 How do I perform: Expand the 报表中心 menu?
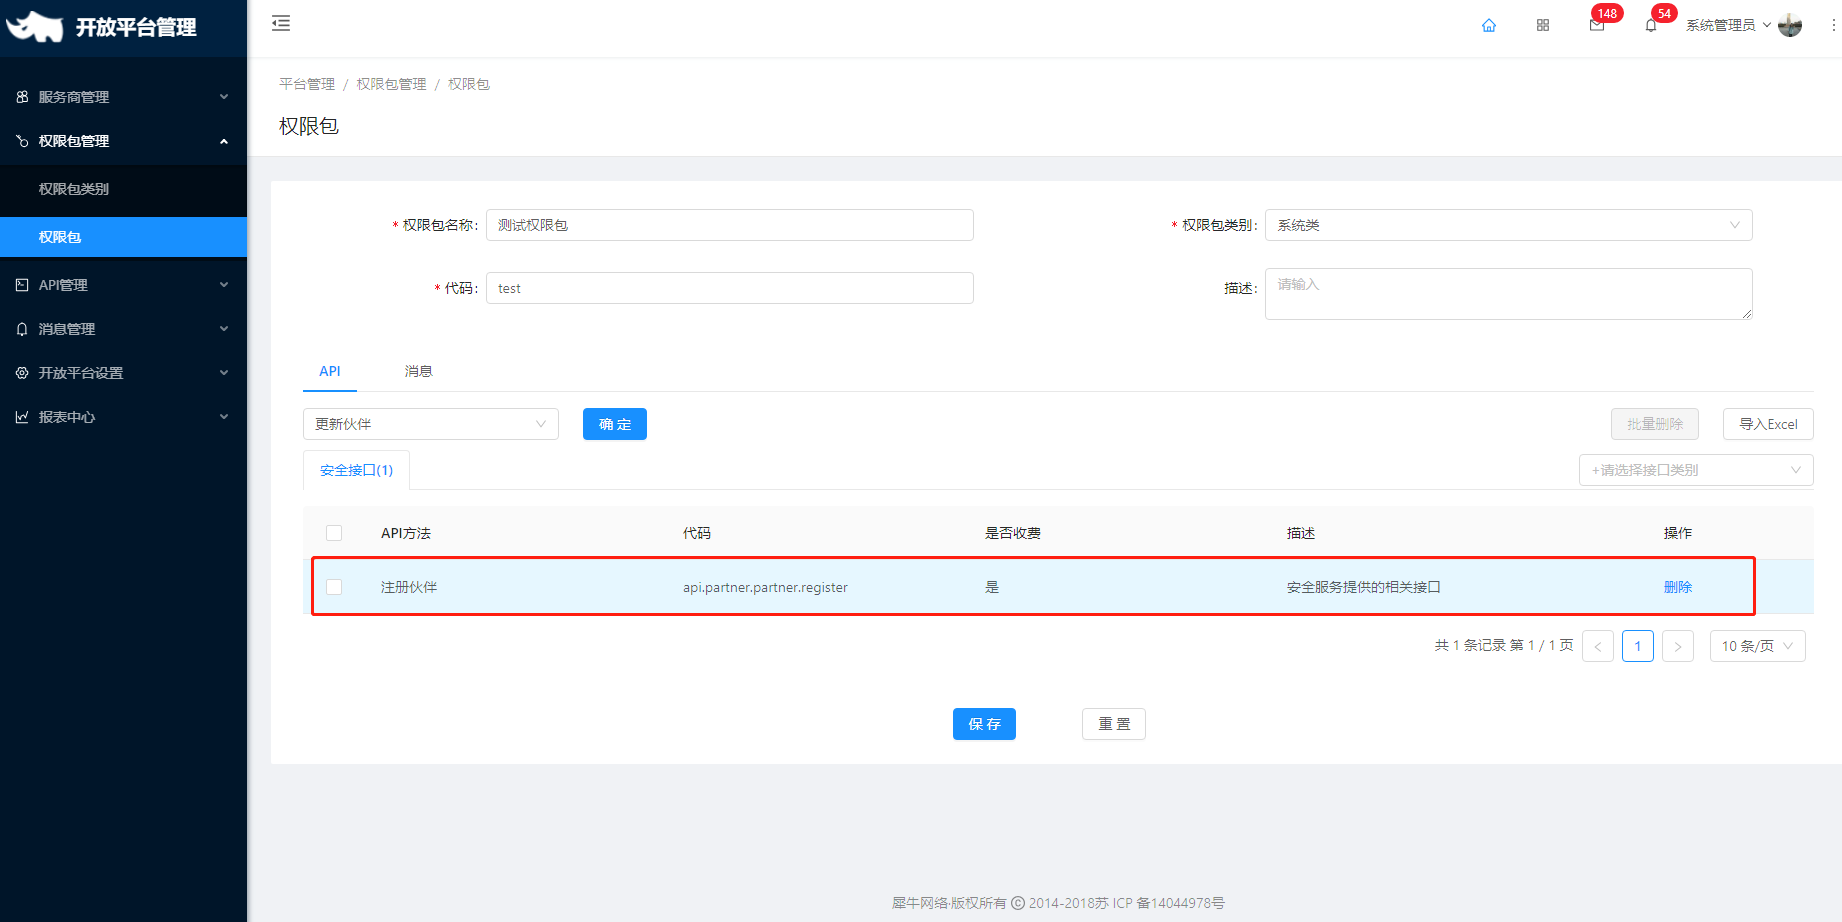(x=123, y=417)
